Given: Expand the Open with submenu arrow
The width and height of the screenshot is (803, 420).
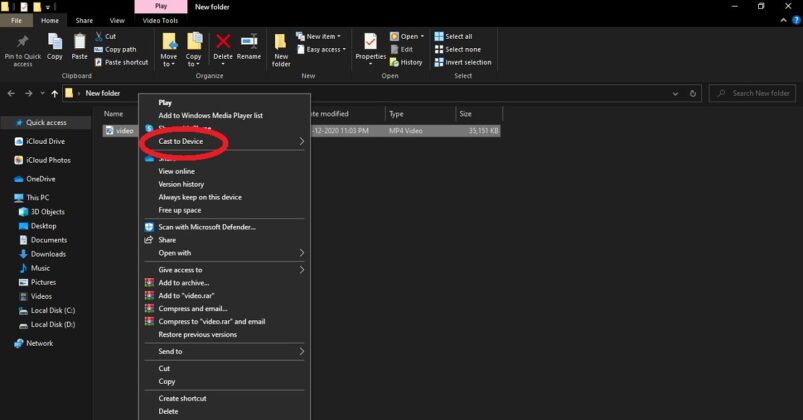Looking at the screenshot, I should (x=302, y=253).
